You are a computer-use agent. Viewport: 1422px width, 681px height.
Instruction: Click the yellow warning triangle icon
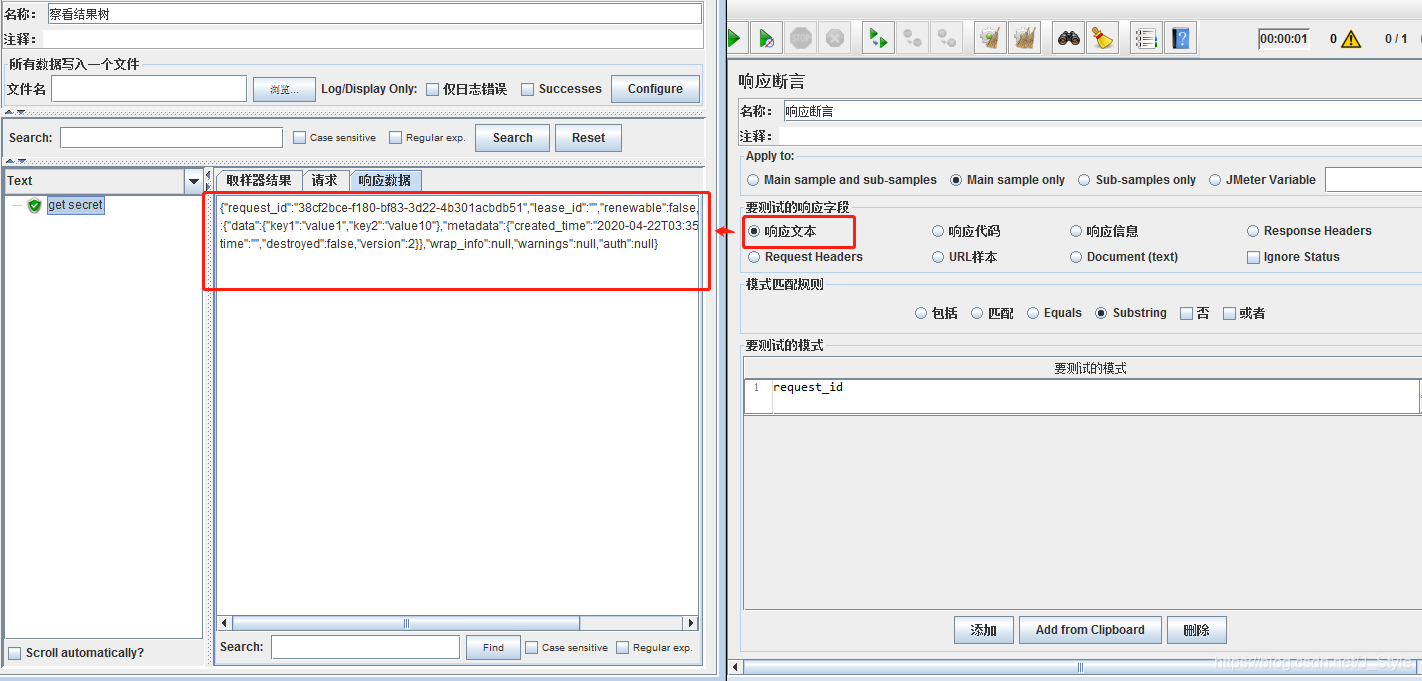pyautogui.click(x=1351, y=39)
